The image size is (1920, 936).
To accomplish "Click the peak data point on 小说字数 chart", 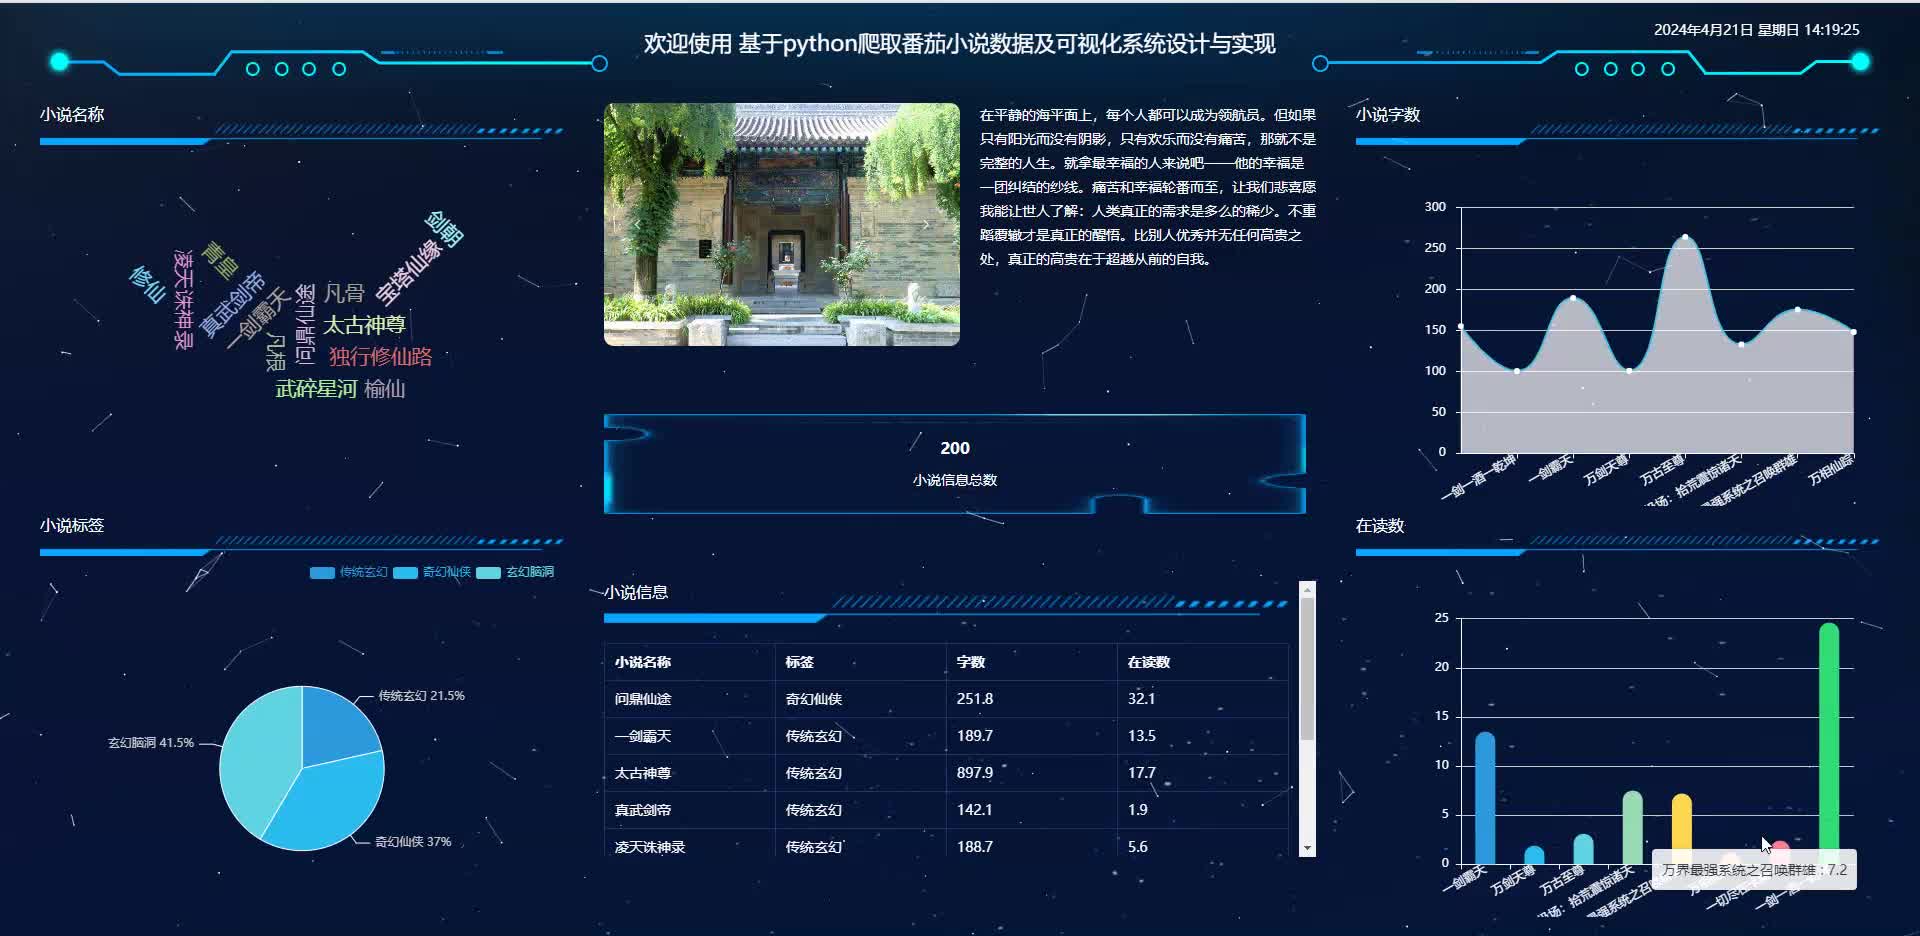I will point(1685,237).
